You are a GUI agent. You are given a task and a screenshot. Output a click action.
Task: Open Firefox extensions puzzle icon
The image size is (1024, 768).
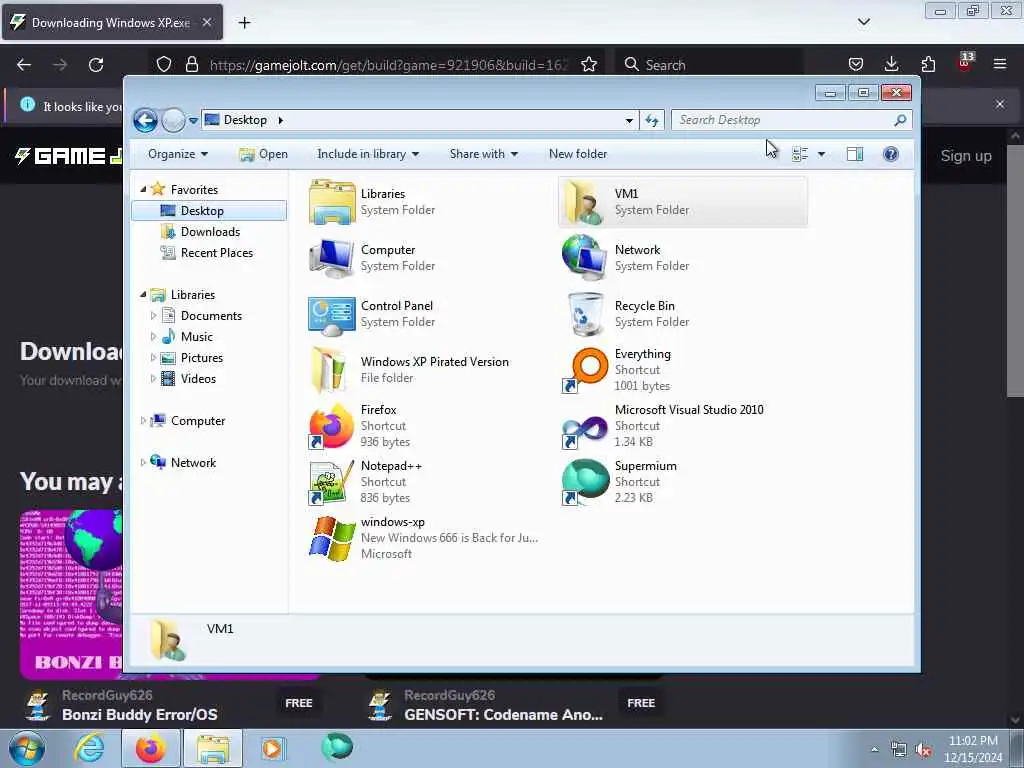click(928, 64)
